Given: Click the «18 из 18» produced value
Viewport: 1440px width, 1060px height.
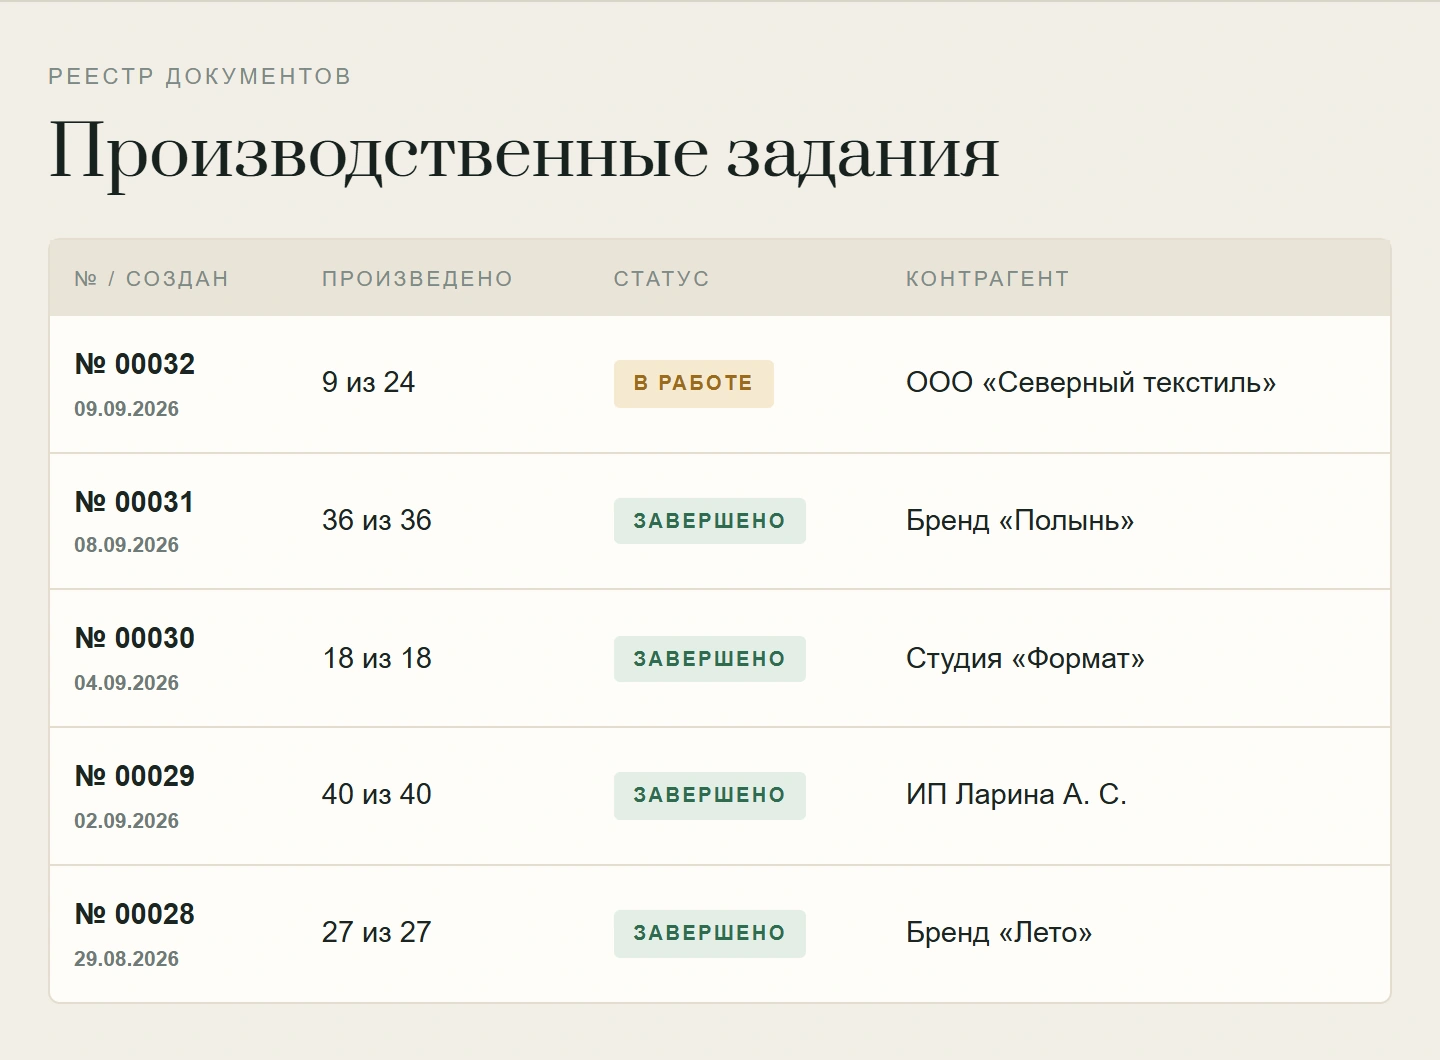Looking at the screenshot, I should point(377,659).
